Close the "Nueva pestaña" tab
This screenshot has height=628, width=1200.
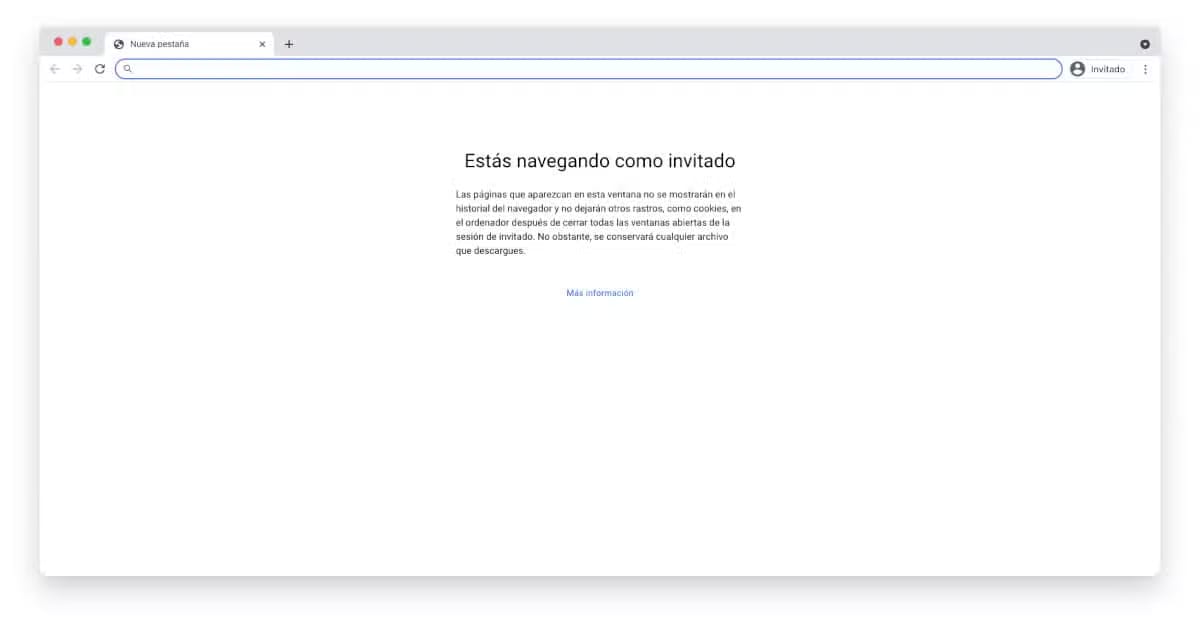(x=262, y=44)
